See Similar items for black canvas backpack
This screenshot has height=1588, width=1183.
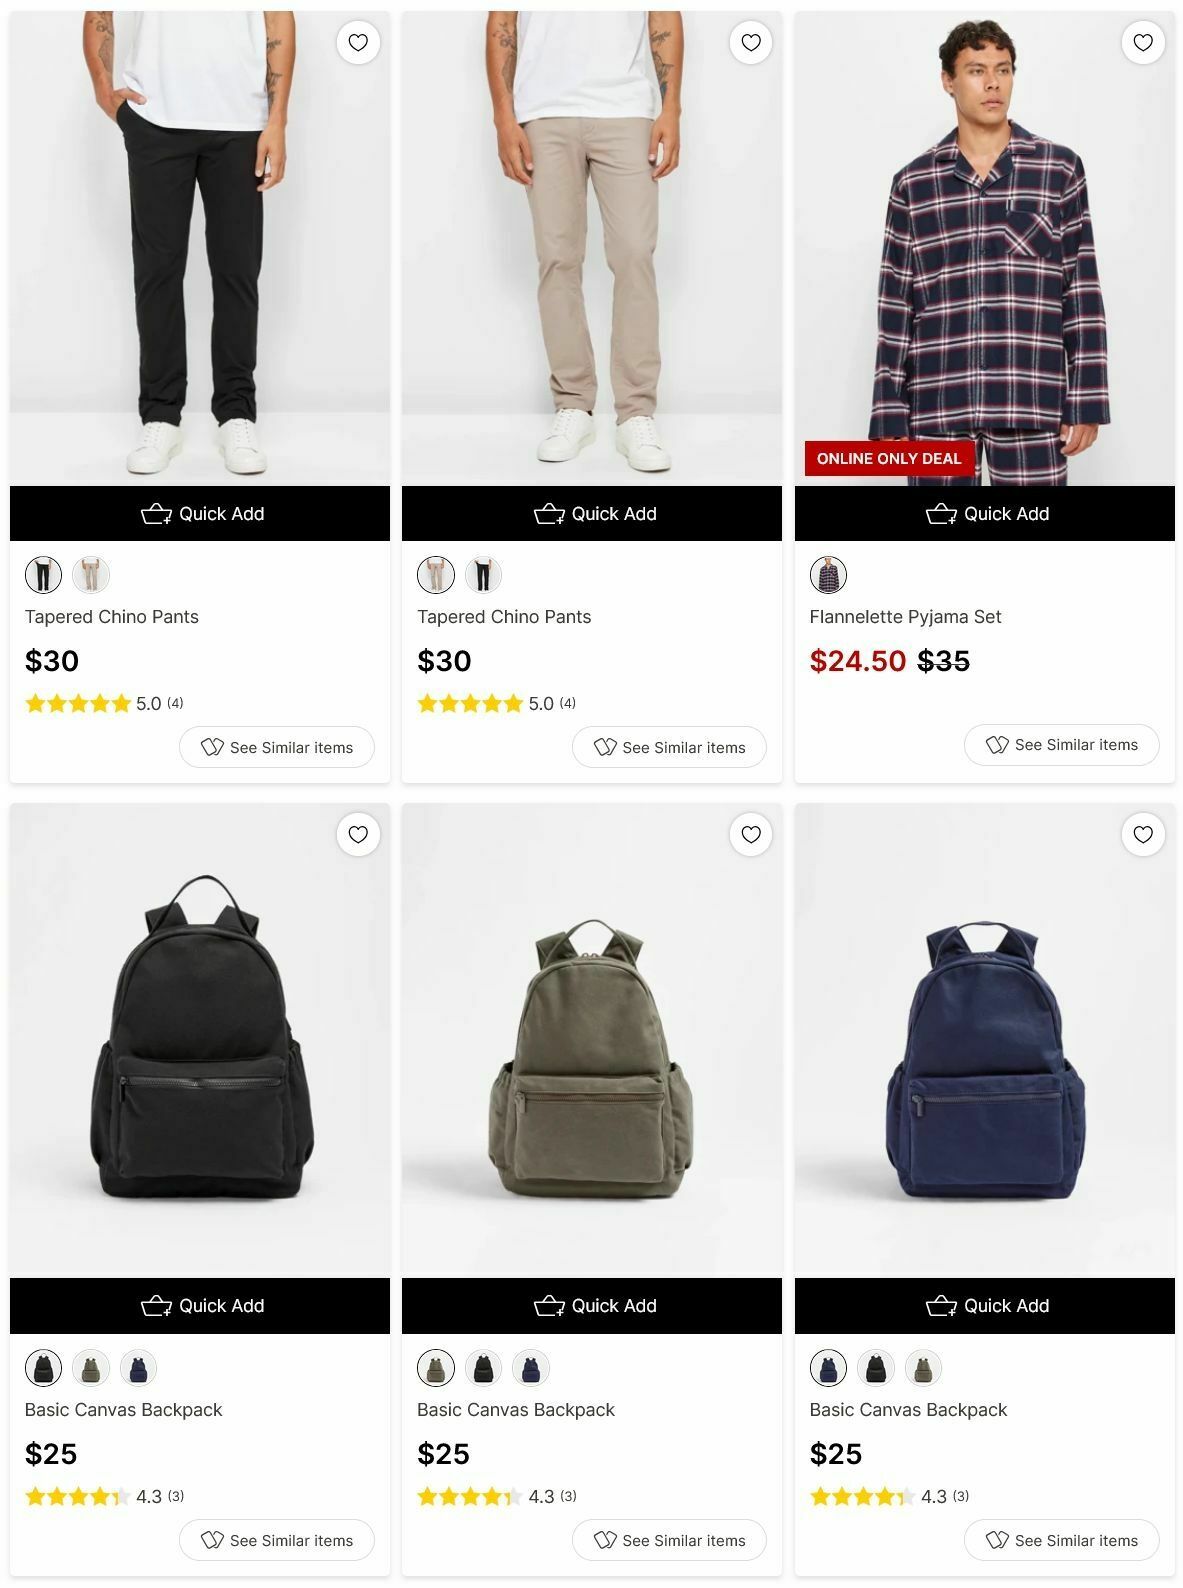click(277, 1541)
